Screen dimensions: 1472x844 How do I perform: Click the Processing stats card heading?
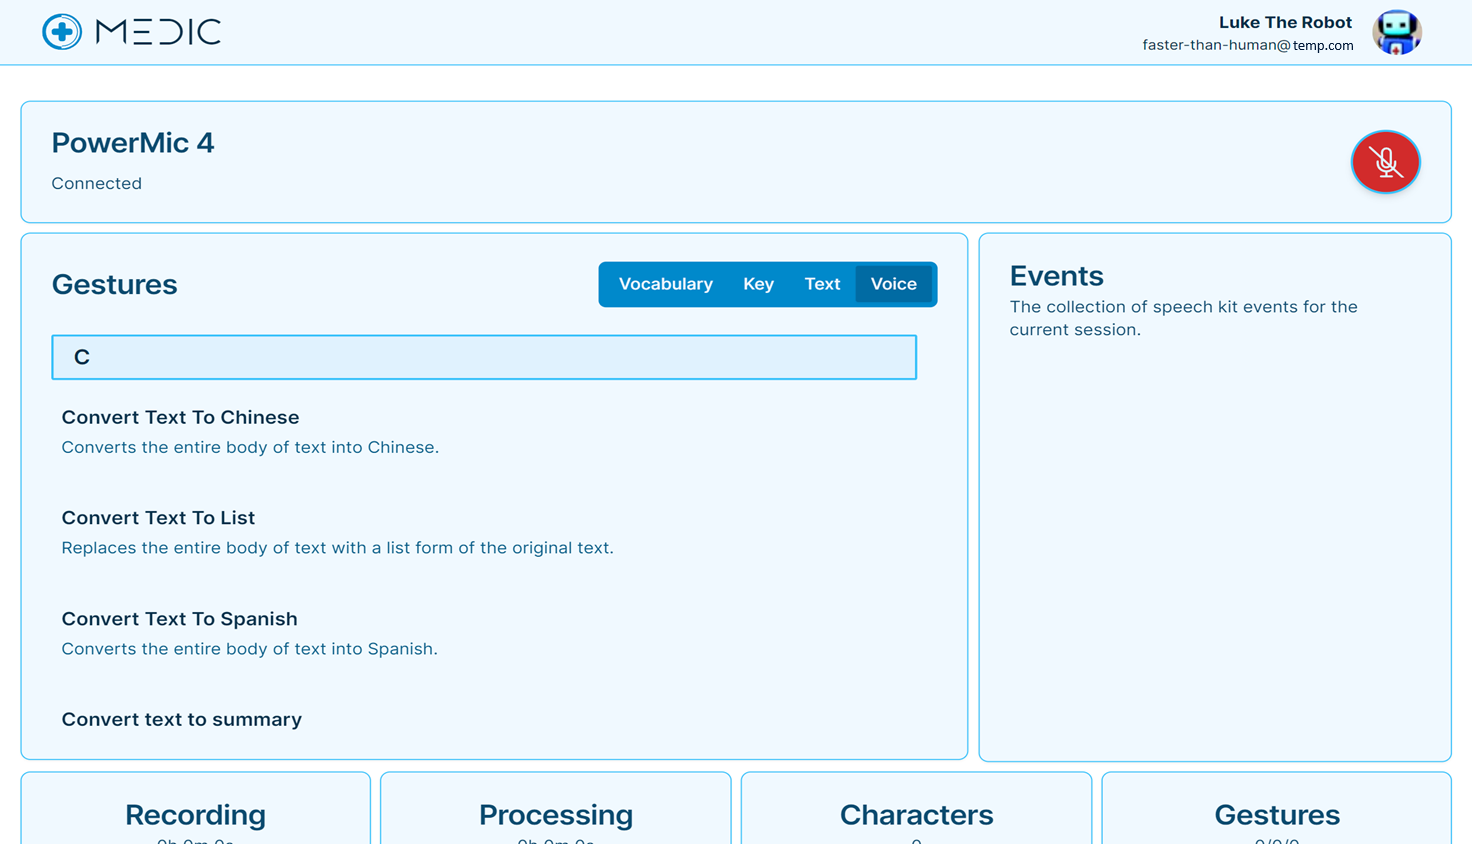pyautogui.click(x=556, y=815)
